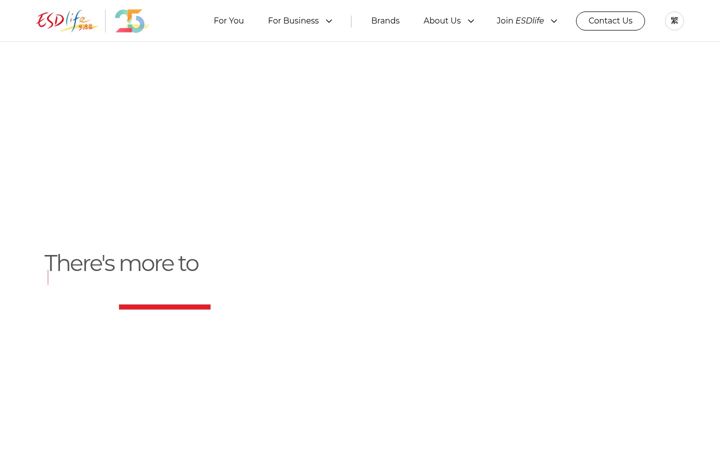This screenshot has width=720, height=450.
Task: Open the ESDlife logo homepage link
Action: pos(67,21)
